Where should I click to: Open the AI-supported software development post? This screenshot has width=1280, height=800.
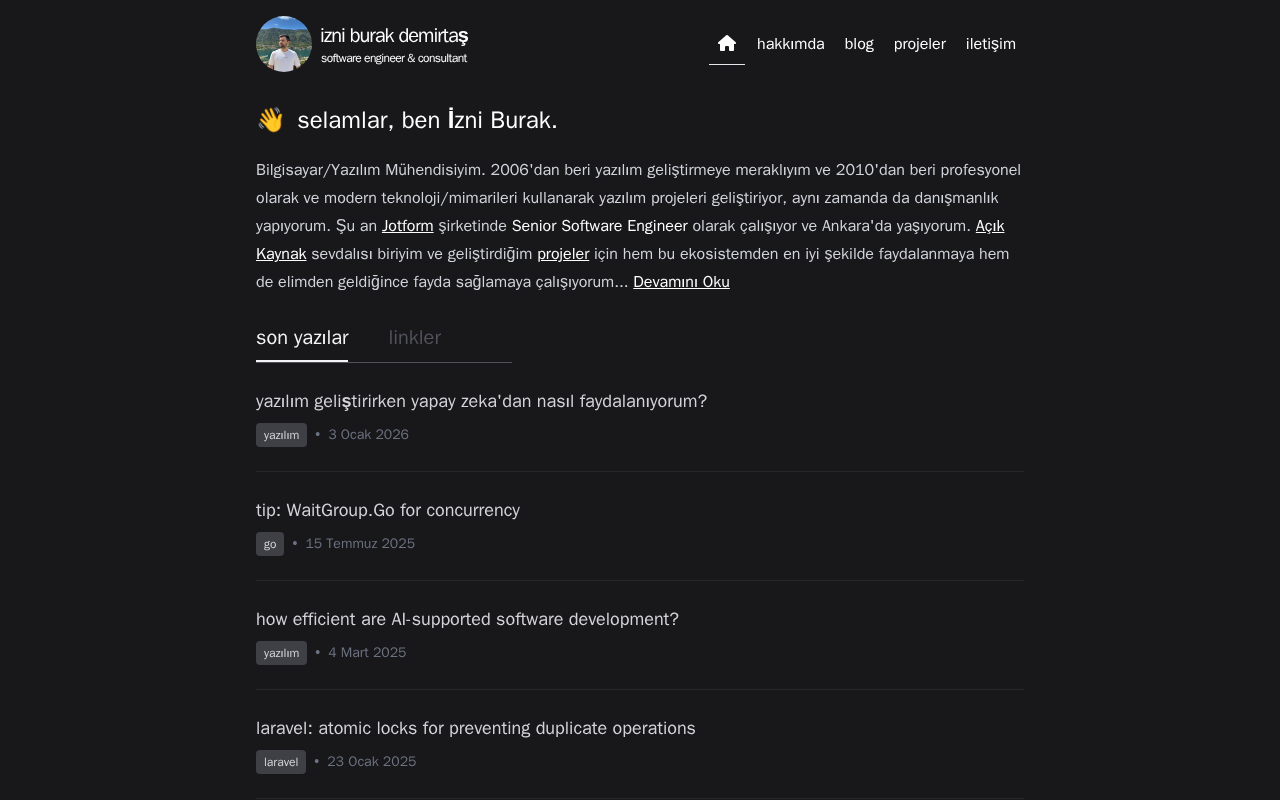point(467,619)
